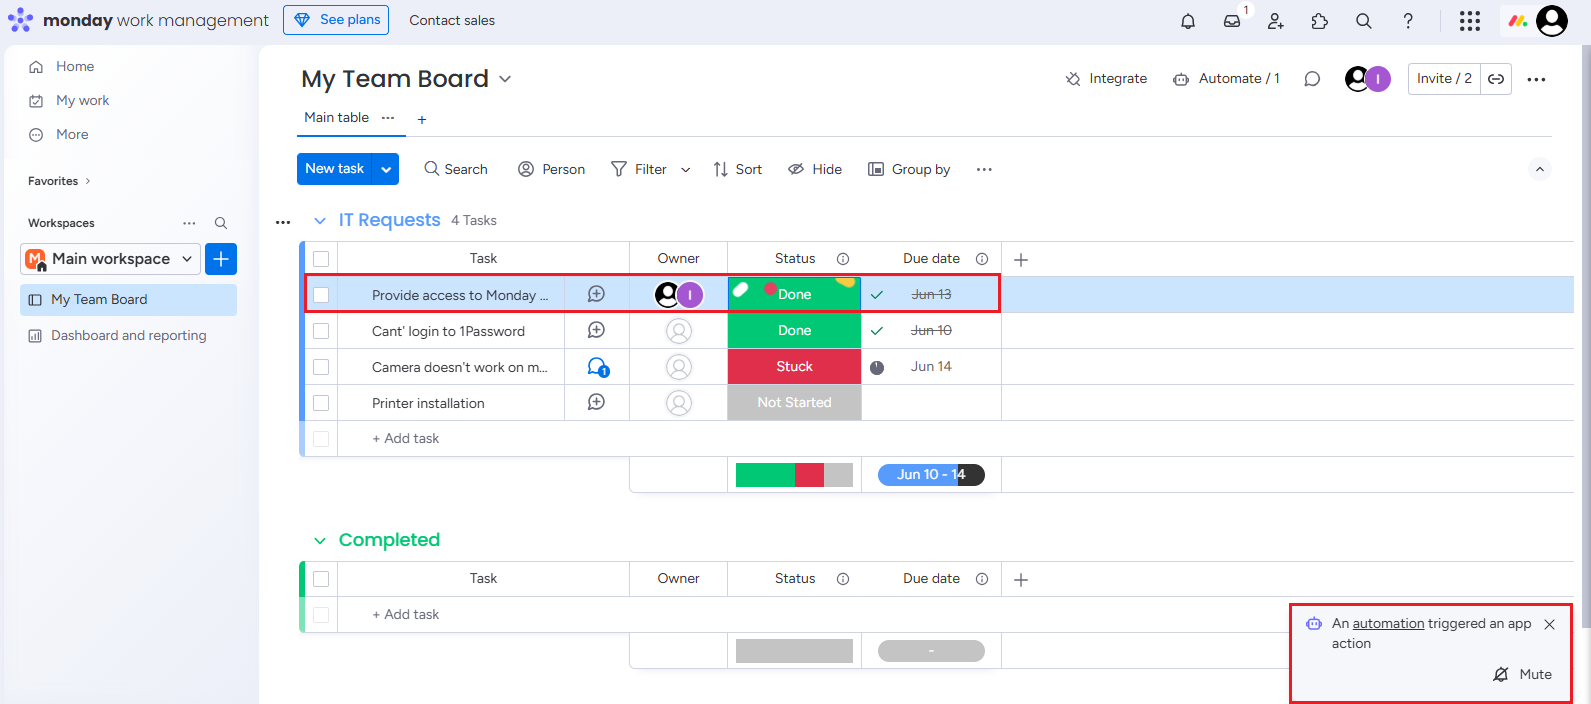Open My work in sidebar

tap(69, 101)
